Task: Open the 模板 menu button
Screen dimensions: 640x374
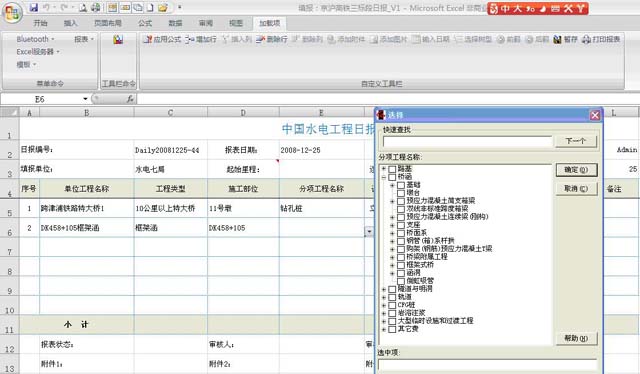Action: 26,65
